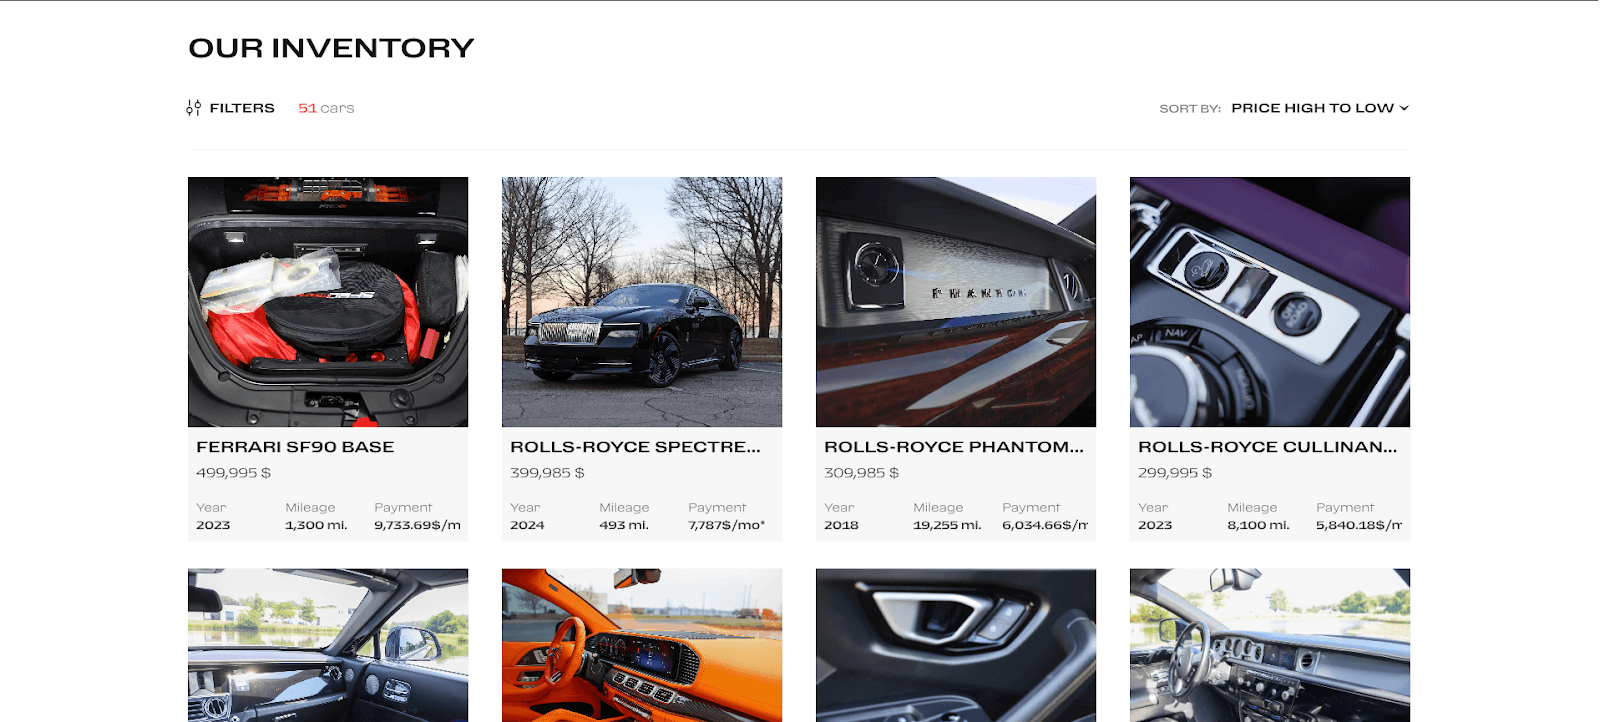Select the ROLLS-ROYCE CULLINAN title link
1600x722 pixels.
click(x=1268, y=447)
